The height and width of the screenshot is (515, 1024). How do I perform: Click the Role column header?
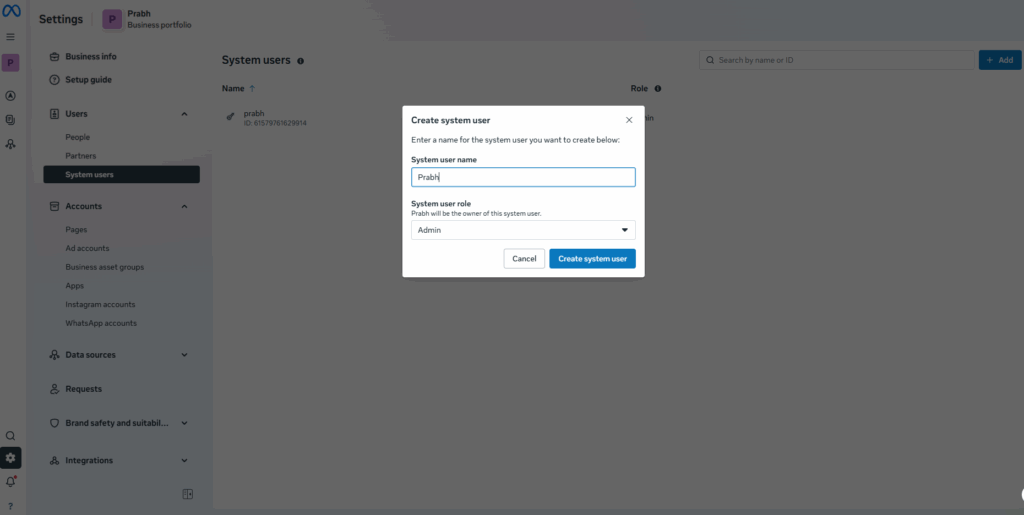coord(639,88)
